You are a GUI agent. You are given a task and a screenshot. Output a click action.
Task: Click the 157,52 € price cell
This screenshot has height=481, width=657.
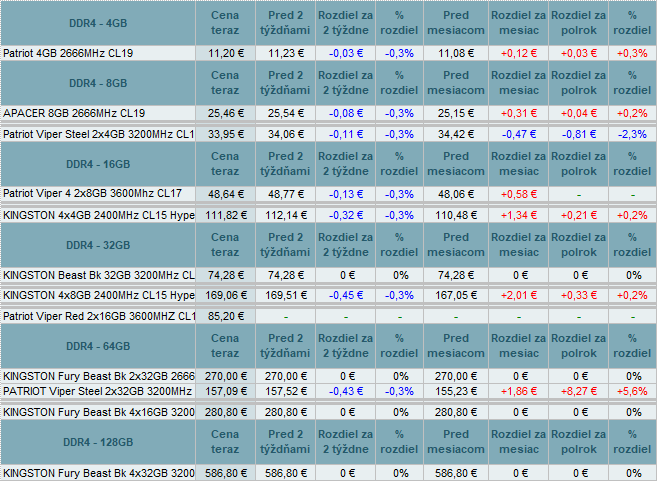click(286, 391)
